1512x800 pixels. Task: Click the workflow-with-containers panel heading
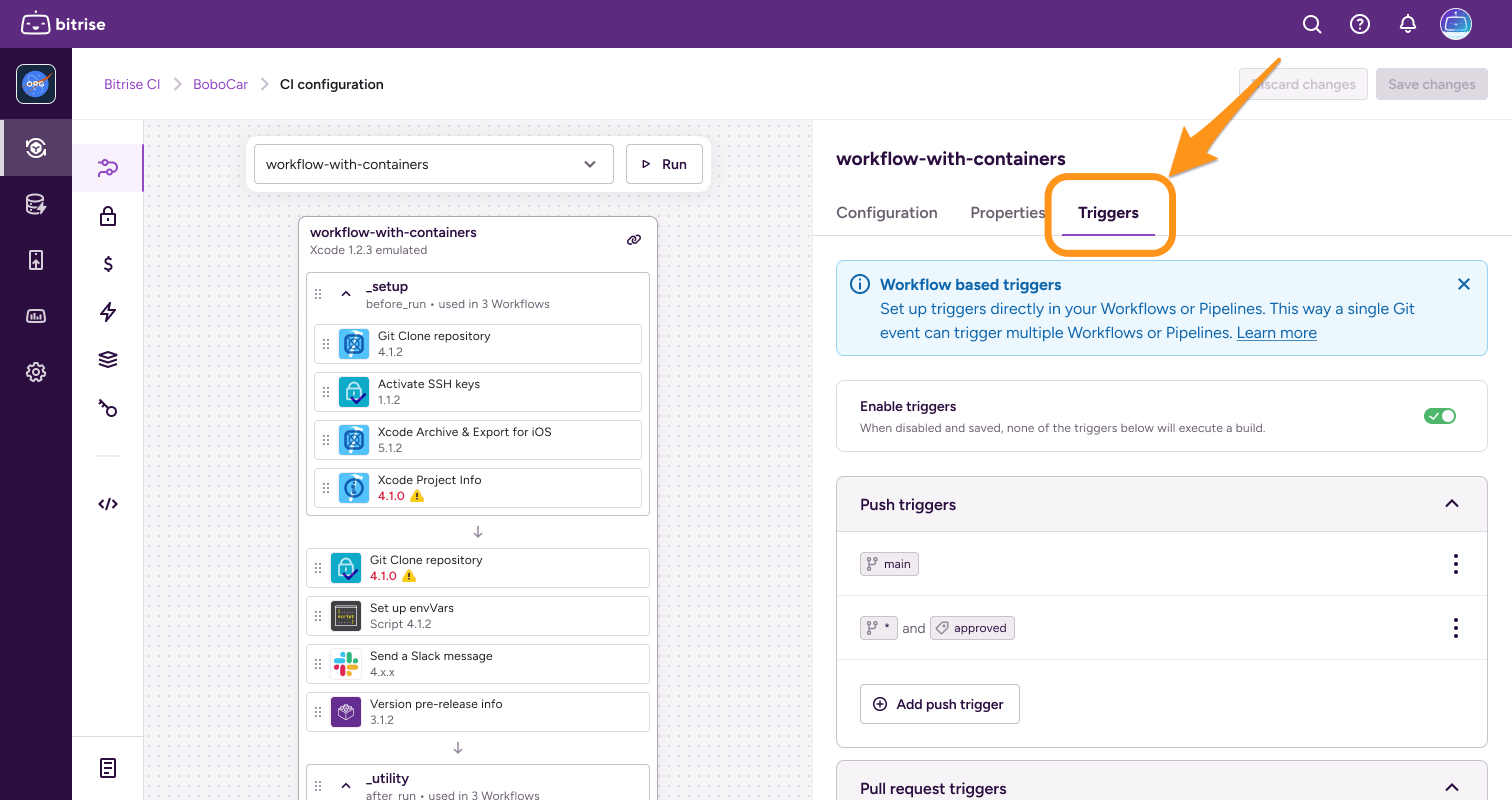951,158
